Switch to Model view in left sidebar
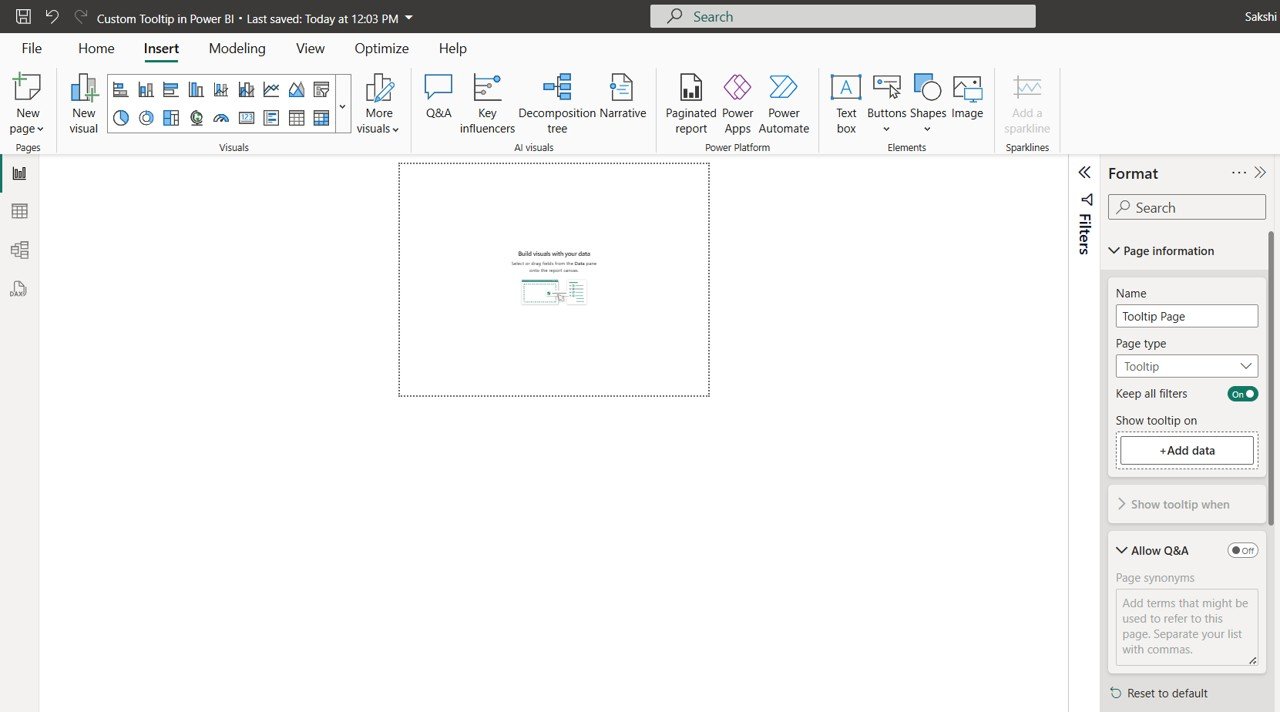Screen dimensions: 1280x712 tap(19, 250)
